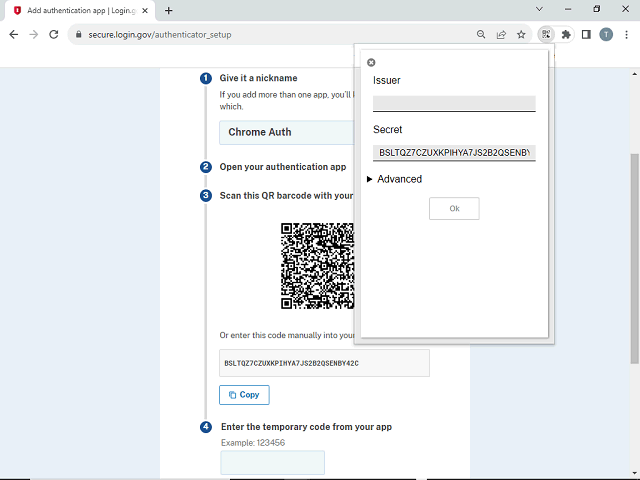Click the 'Give it a nickname' heading
The image size is (640, 480).
coord(258,78)
